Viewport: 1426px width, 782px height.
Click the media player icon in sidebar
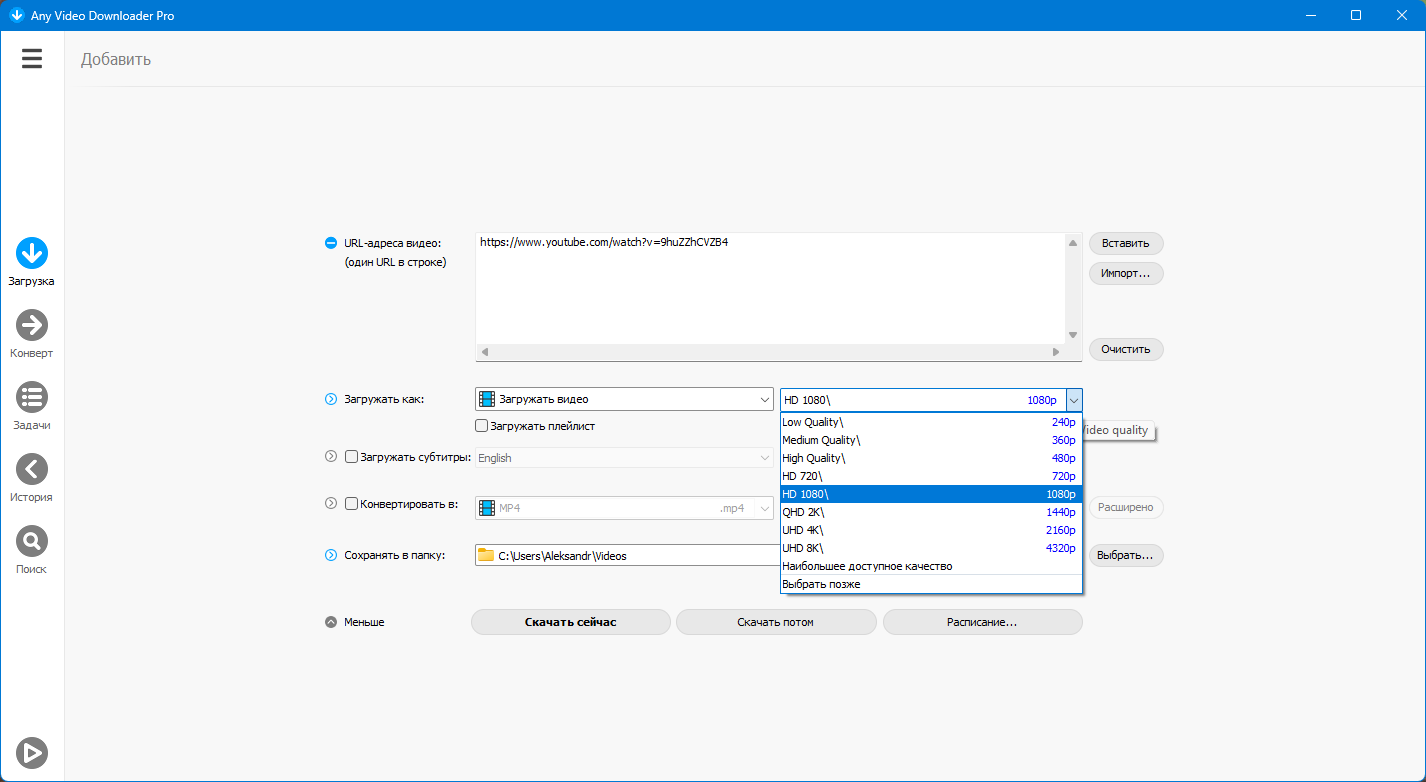(x=32, y=752)
